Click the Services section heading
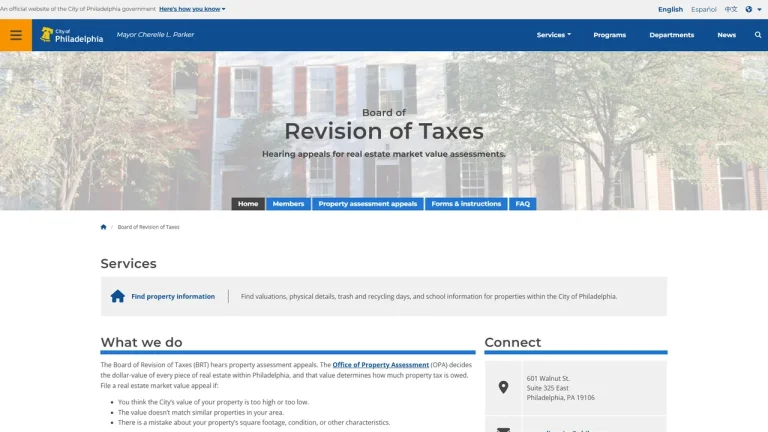Image resolution: width=768 pixels, height=432 pixels. click(x=128, y=264)
